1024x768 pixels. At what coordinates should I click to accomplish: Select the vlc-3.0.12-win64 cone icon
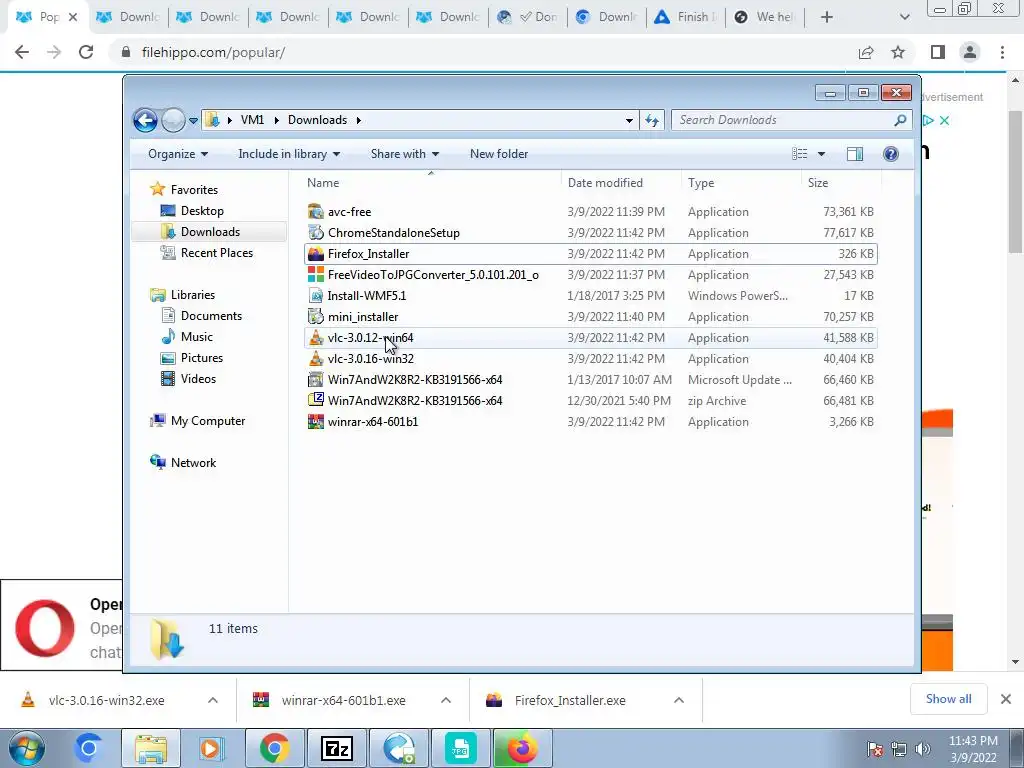tap(315, 338)
